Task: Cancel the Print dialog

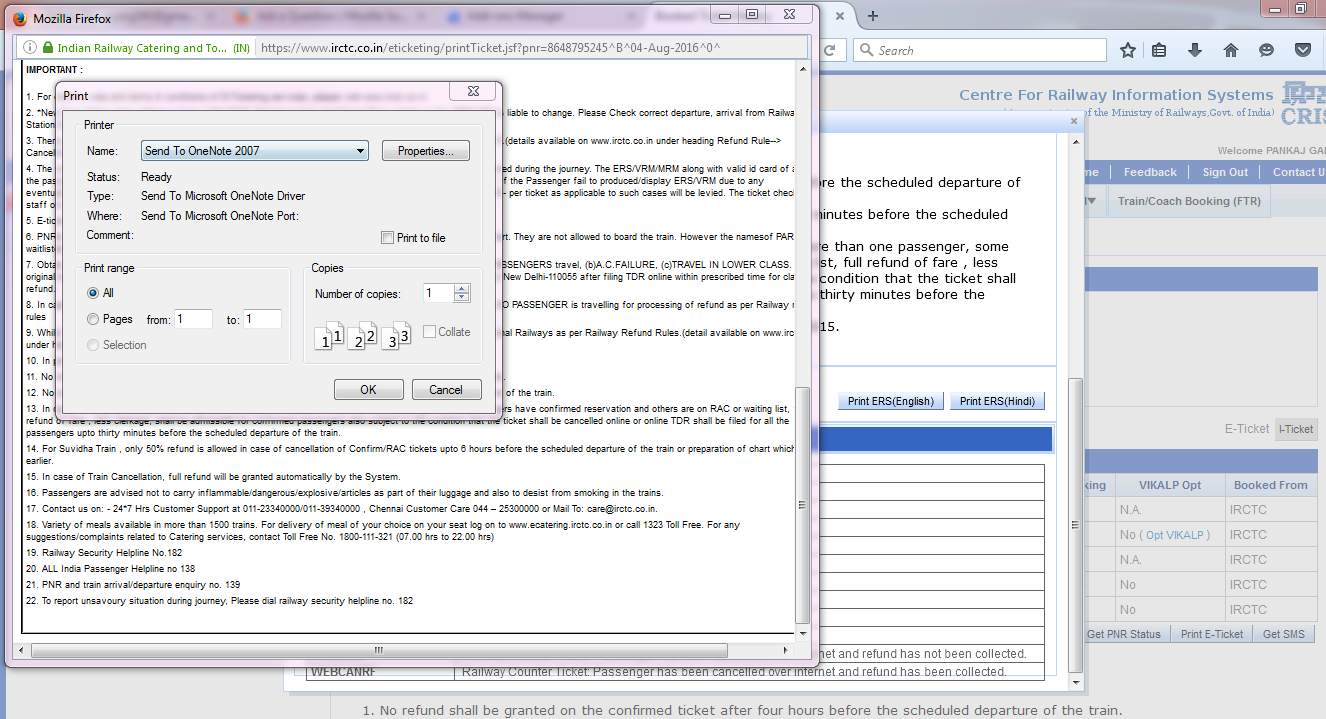Action: [x=446, y=390]
